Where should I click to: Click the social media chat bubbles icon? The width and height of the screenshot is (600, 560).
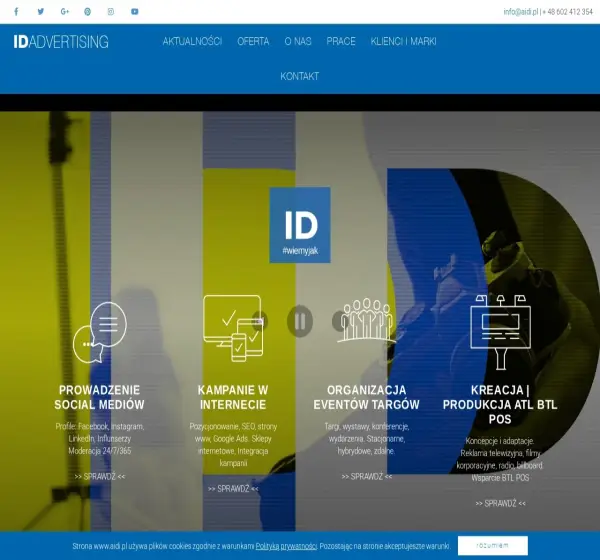[100, 332]
